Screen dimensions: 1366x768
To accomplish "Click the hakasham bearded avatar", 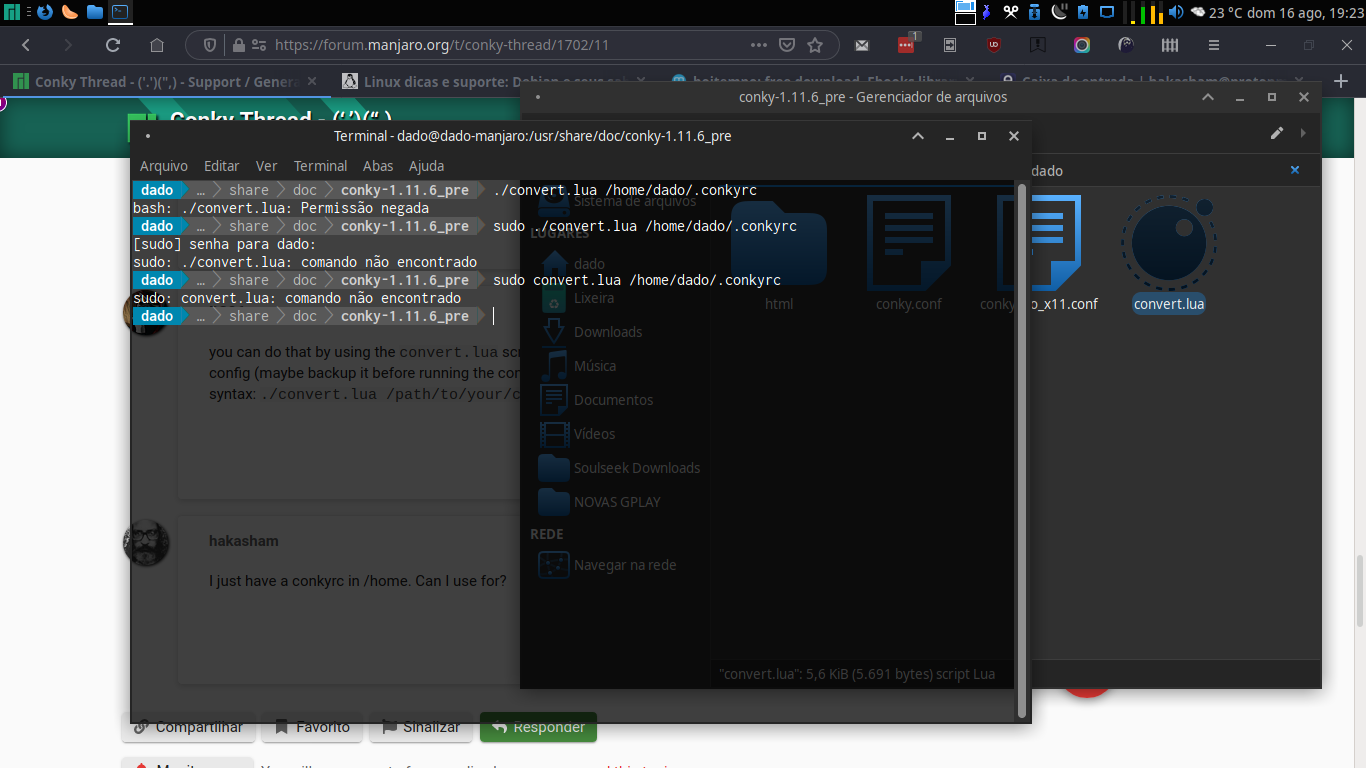I will 147,542.
